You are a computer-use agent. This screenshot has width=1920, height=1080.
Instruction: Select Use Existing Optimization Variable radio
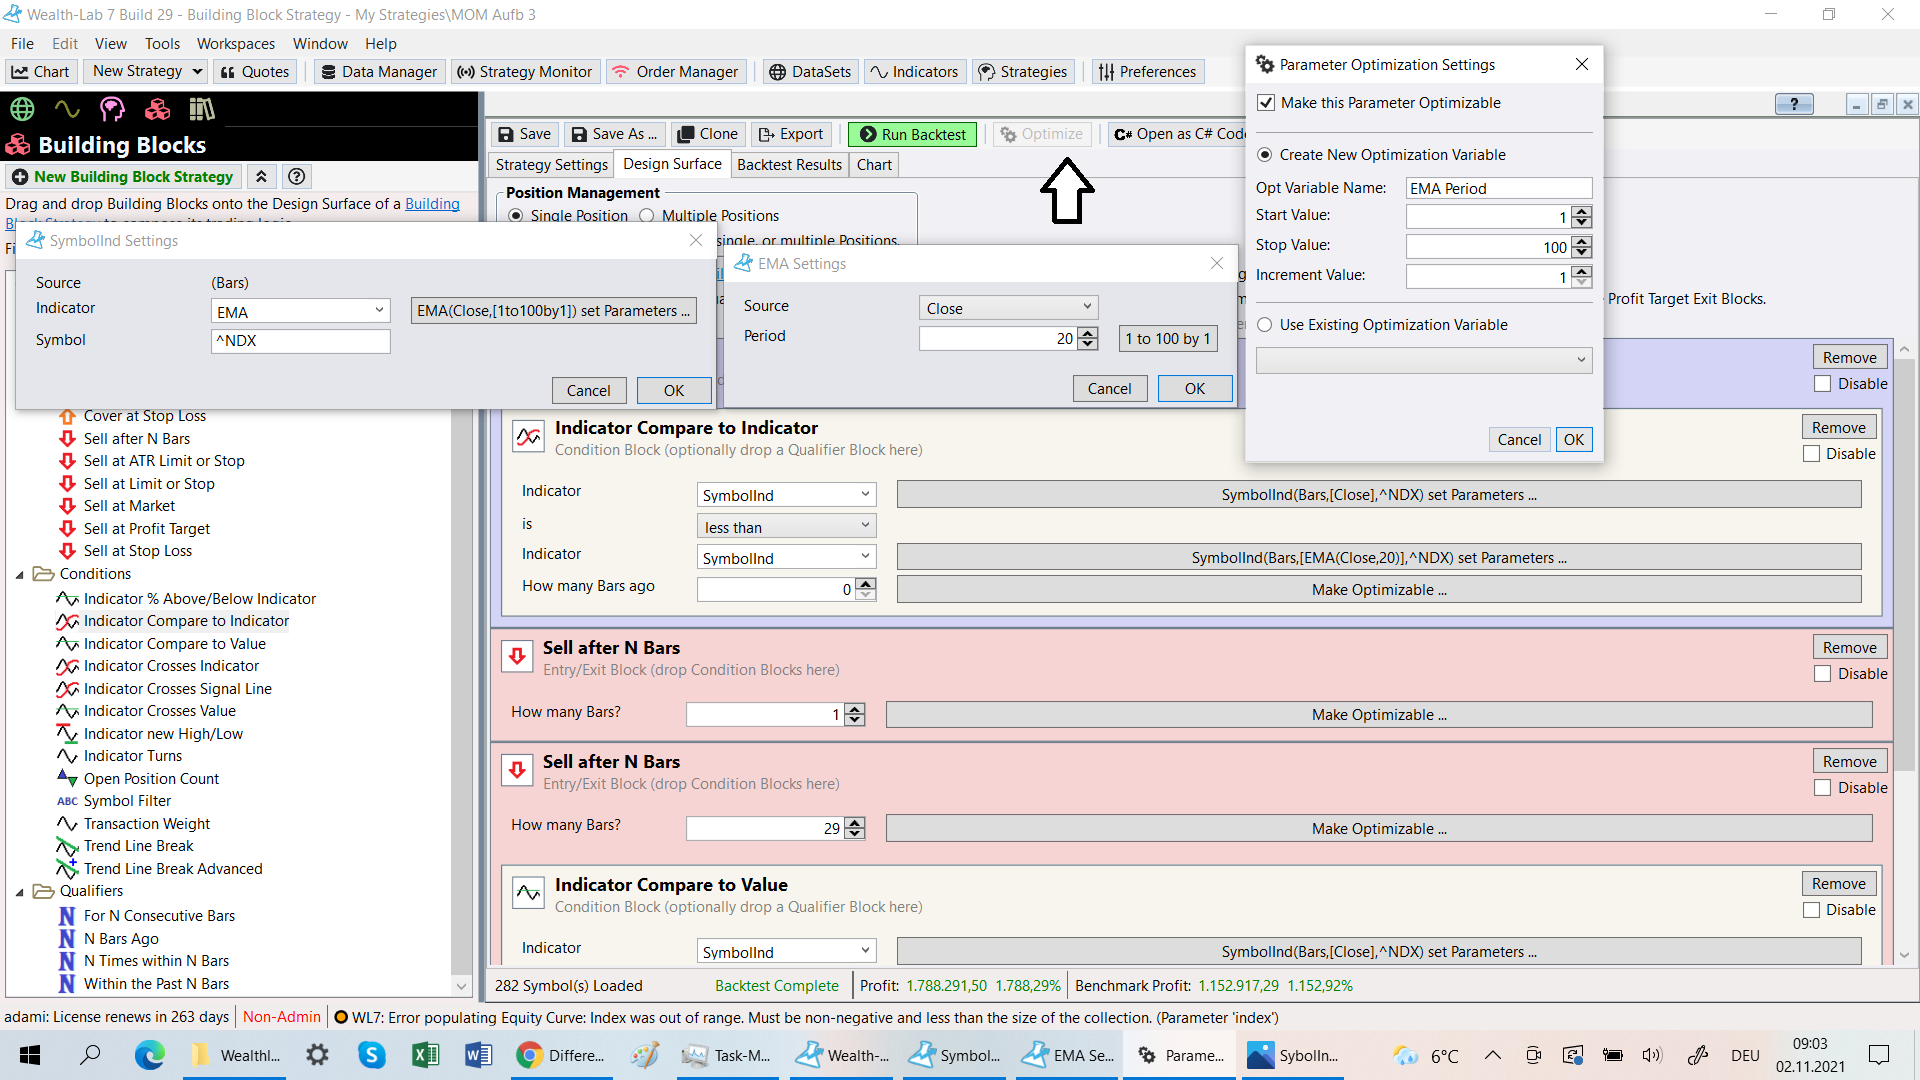coord(1265,325)
